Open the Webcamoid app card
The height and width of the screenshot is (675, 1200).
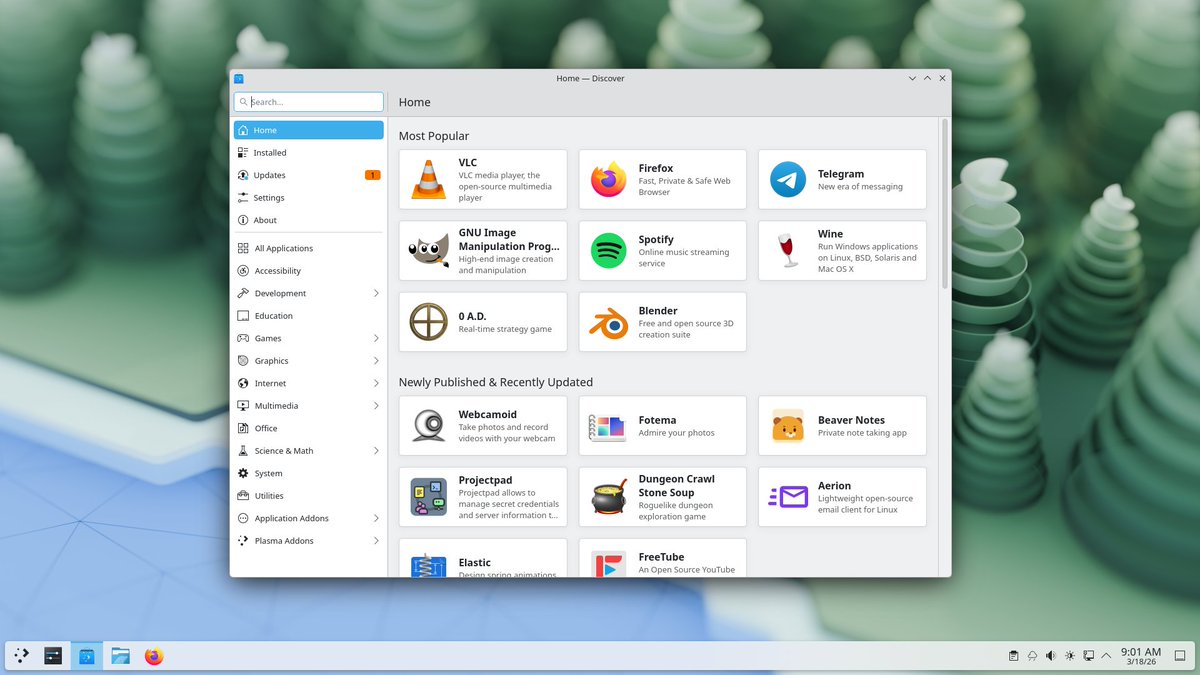(483, 426)
